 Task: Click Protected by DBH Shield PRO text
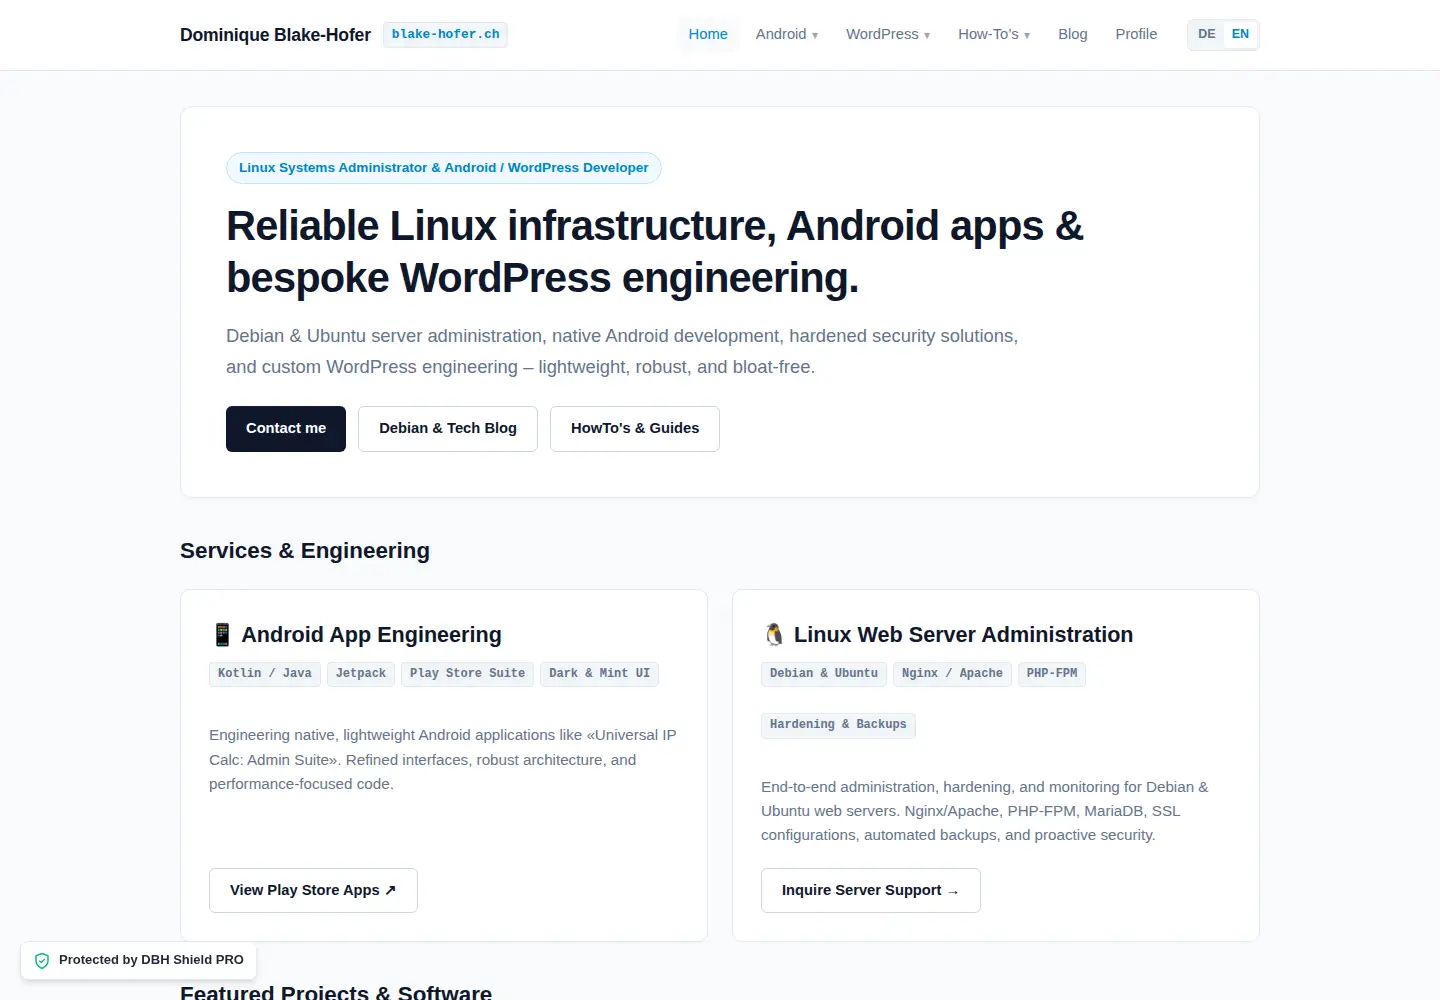[x=151, y=960]
